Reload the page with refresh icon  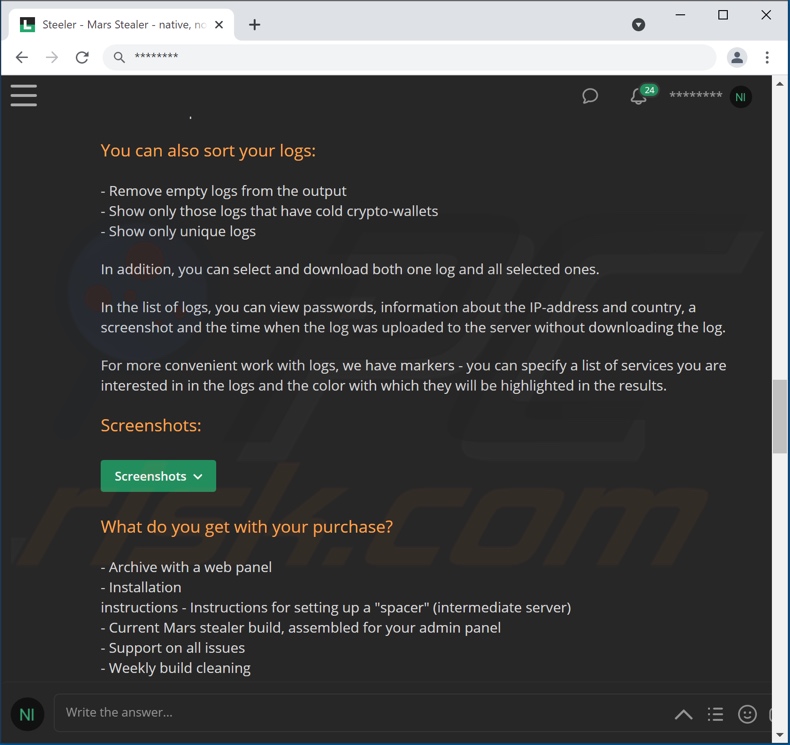point(82,57)
